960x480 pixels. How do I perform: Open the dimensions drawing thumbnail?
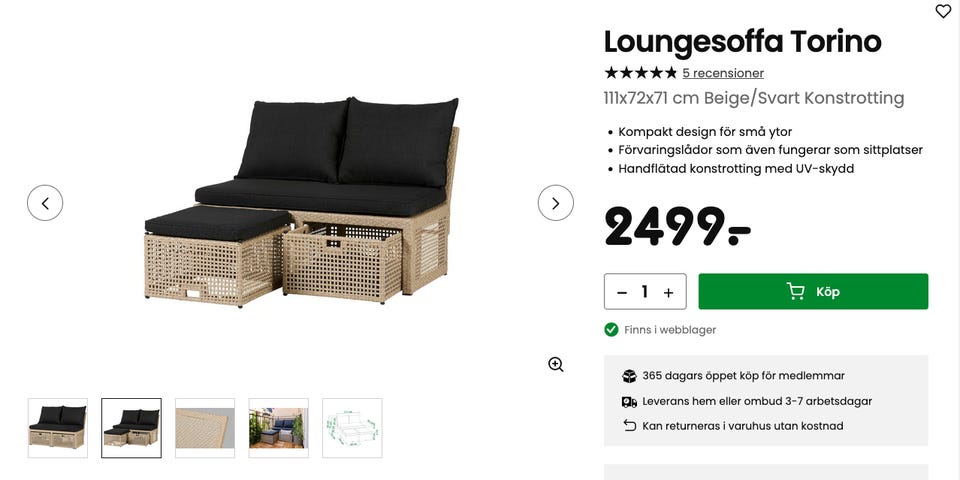coord(352,428)
